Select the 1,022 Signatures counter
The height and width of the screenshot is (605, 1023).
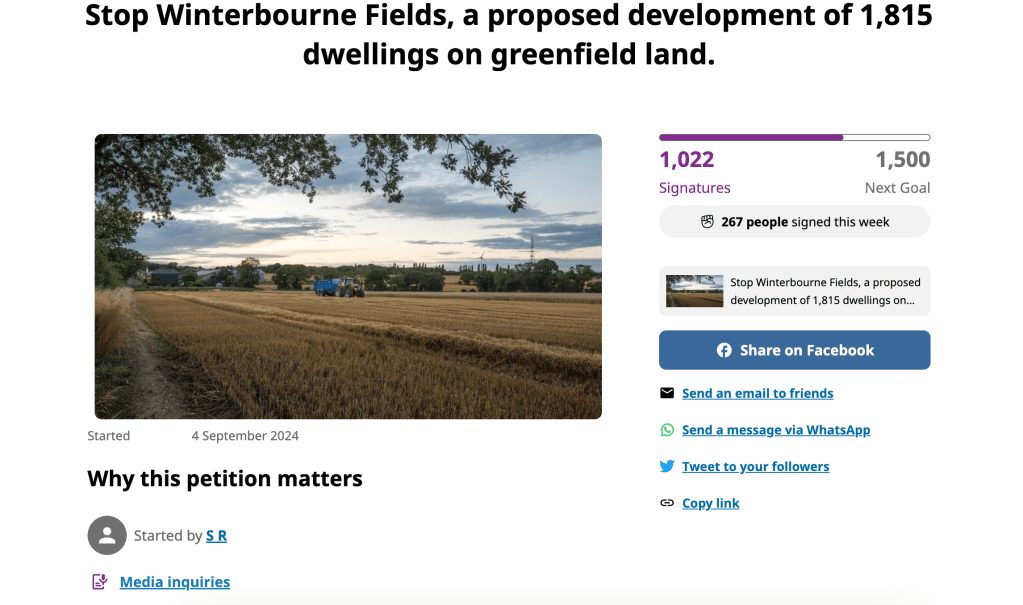[x=686, y=160]
